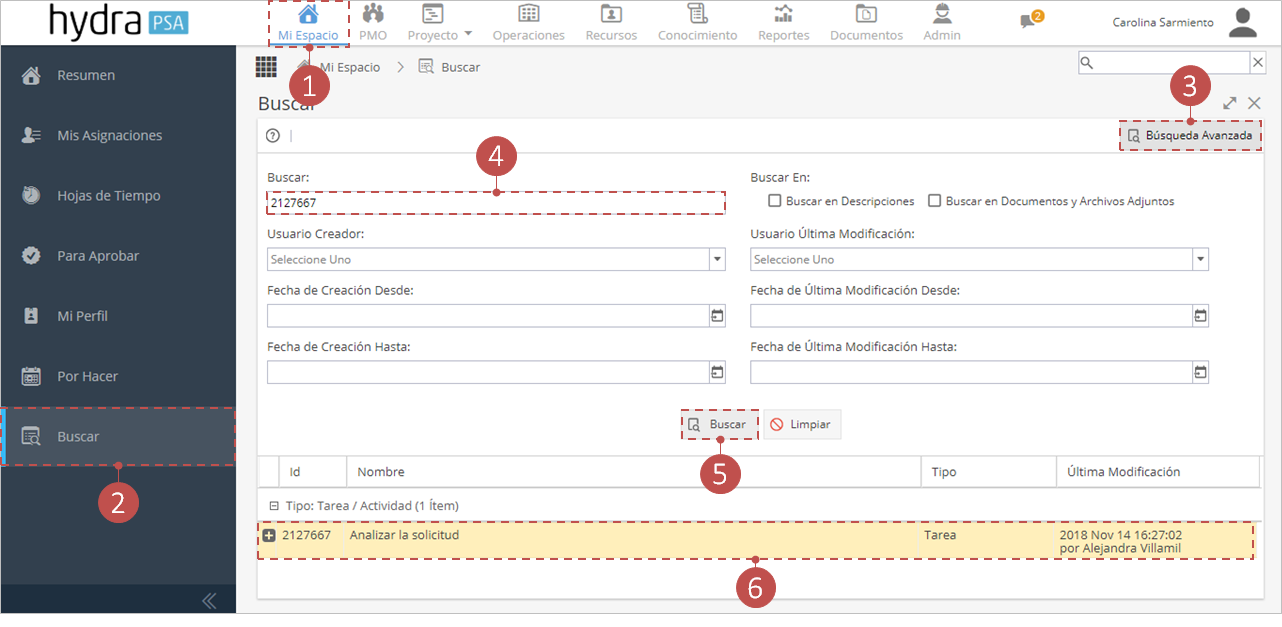The height and width of the screenshot is (627, 1282).
Task: Expand the task 2127667 result row
Action: click(x=268, y=535)
